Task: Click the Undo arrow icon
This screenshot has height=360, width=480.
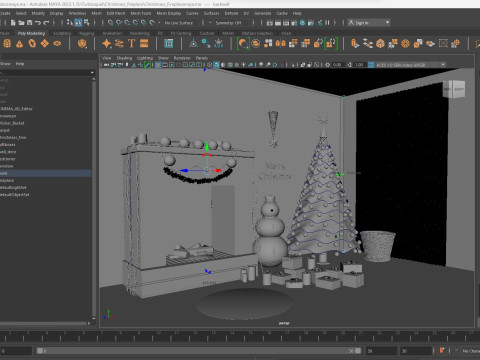Action: (x=38, y=23)
